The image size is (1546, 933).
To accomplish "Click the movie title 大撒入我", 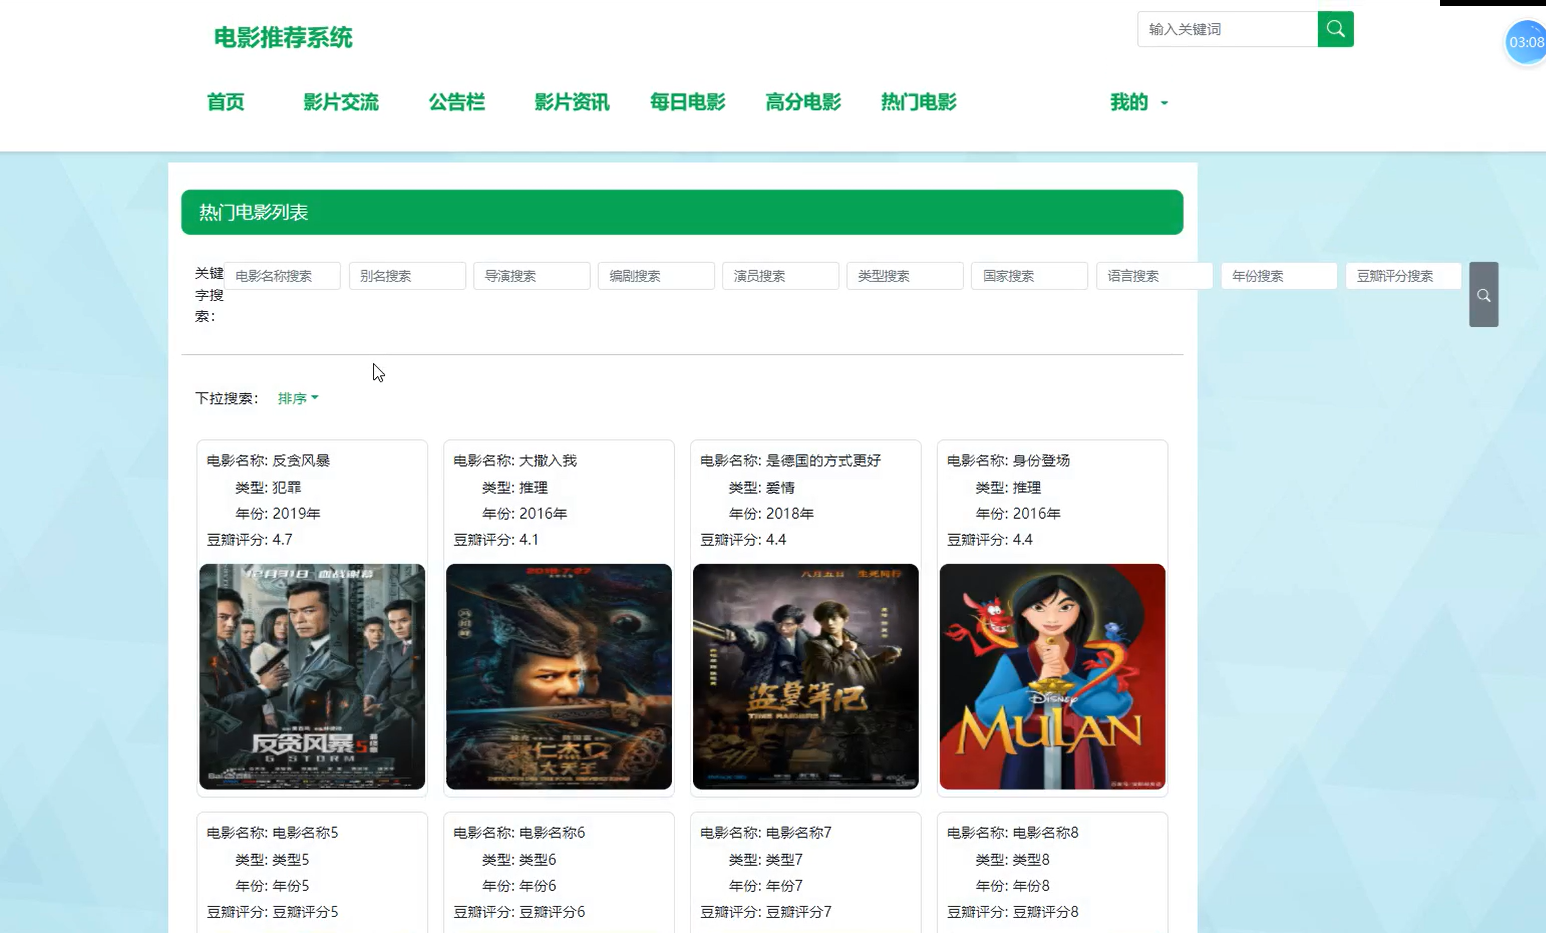I will 548,461.
